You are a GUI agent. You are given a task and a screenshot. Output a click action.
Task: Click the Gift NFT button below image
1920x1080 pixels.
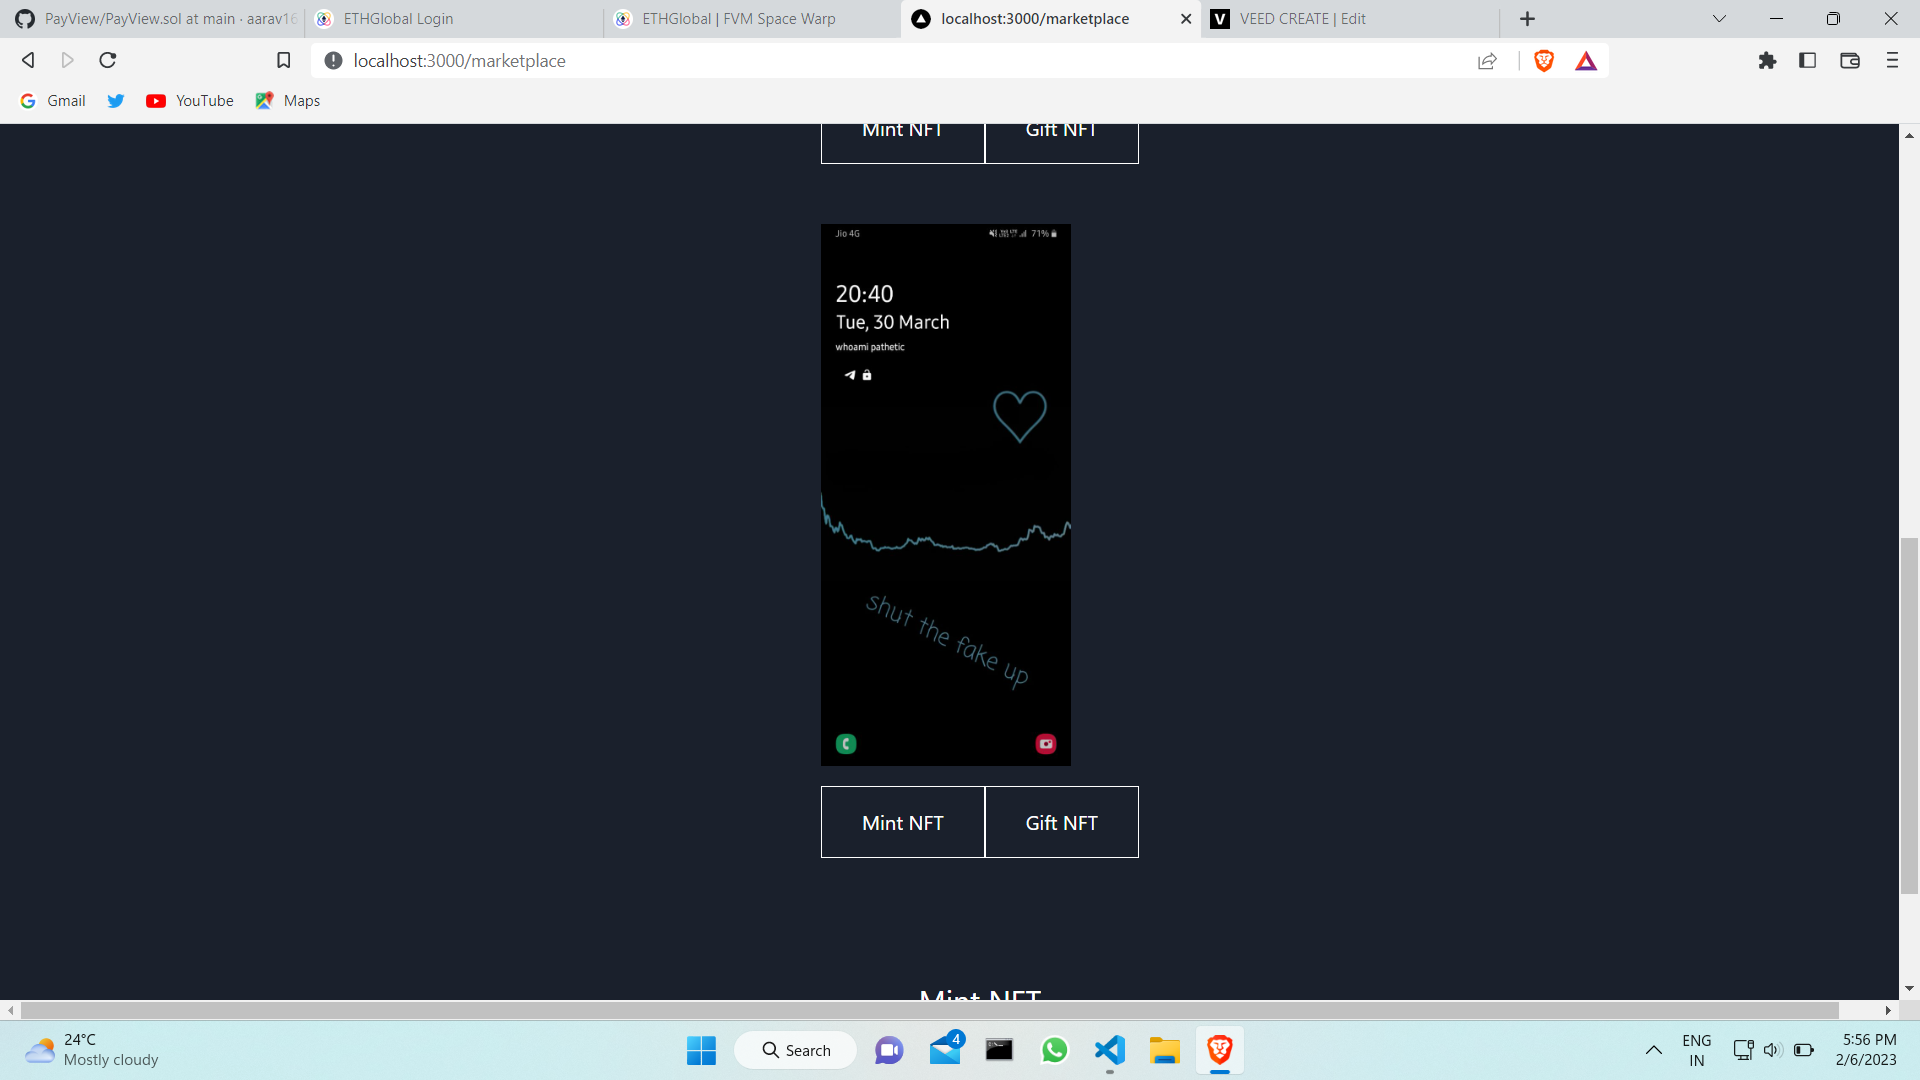[1062, 823]
